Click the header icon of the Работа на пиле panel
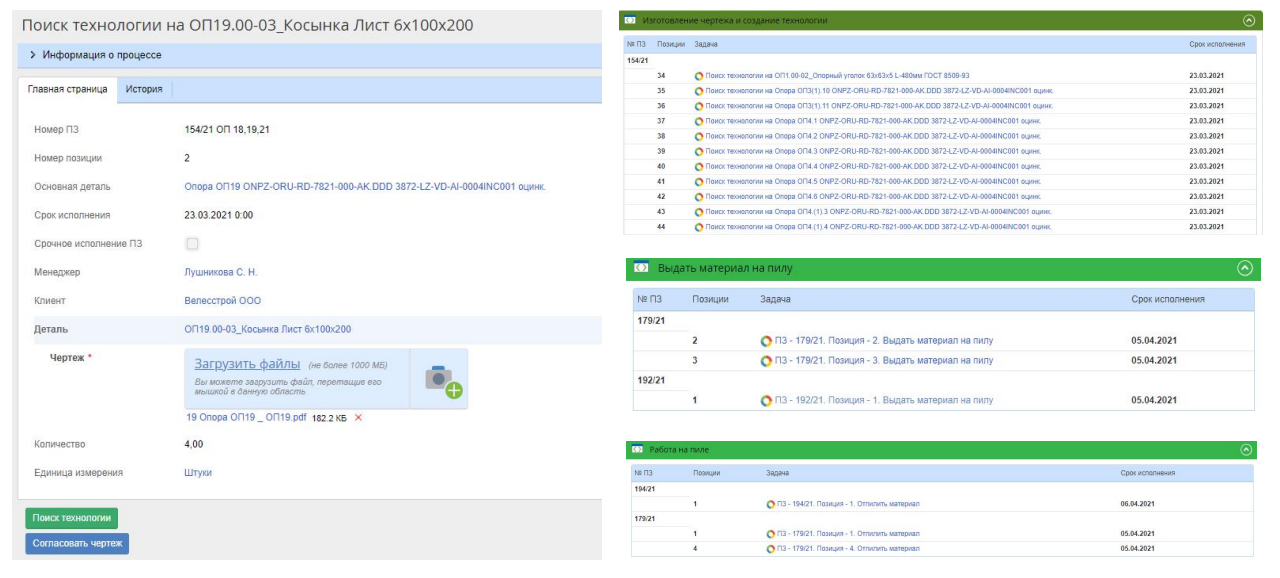Screen dimensions: 1280x578 pyautogui.click(x=636, y=450)
